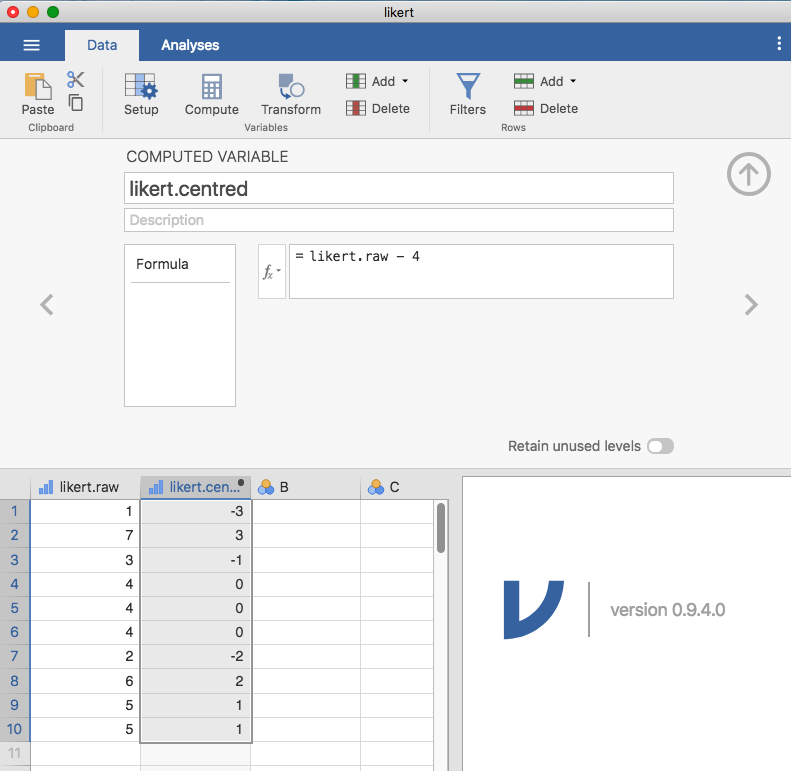Click the formula box with likert.raw - 4

click(481, 272)
